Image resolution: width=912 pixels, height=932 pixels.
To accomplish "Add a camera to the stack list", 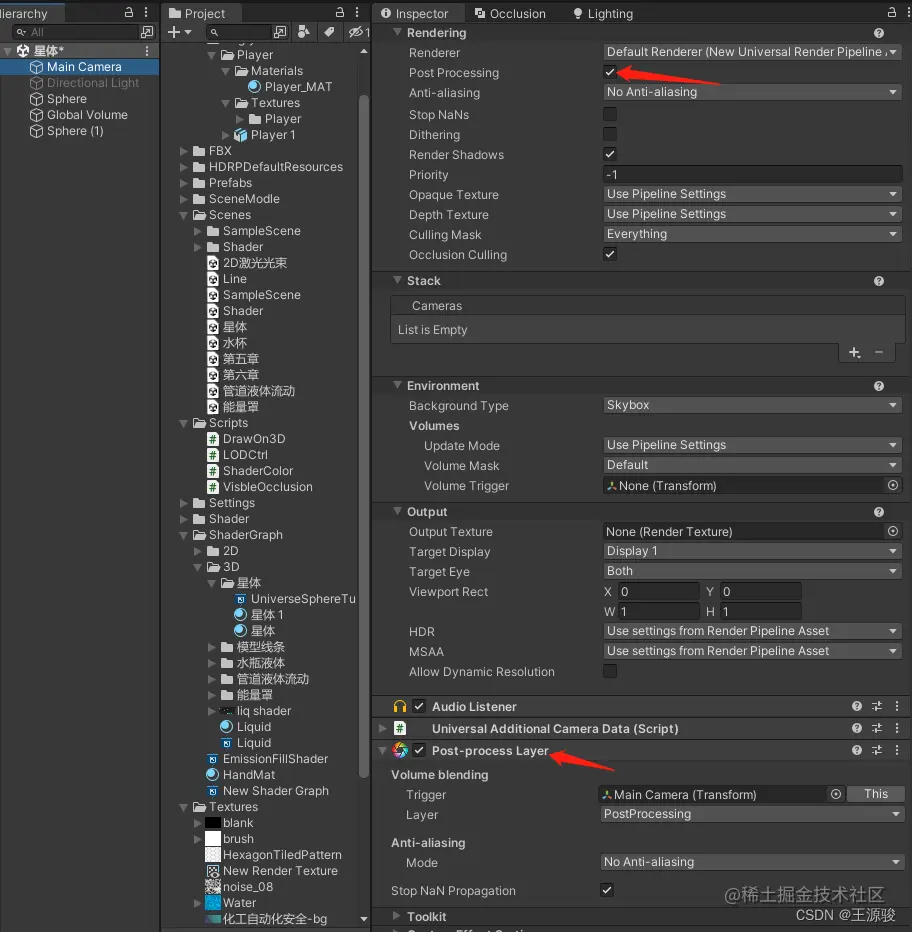I will [x=854, y=352].
